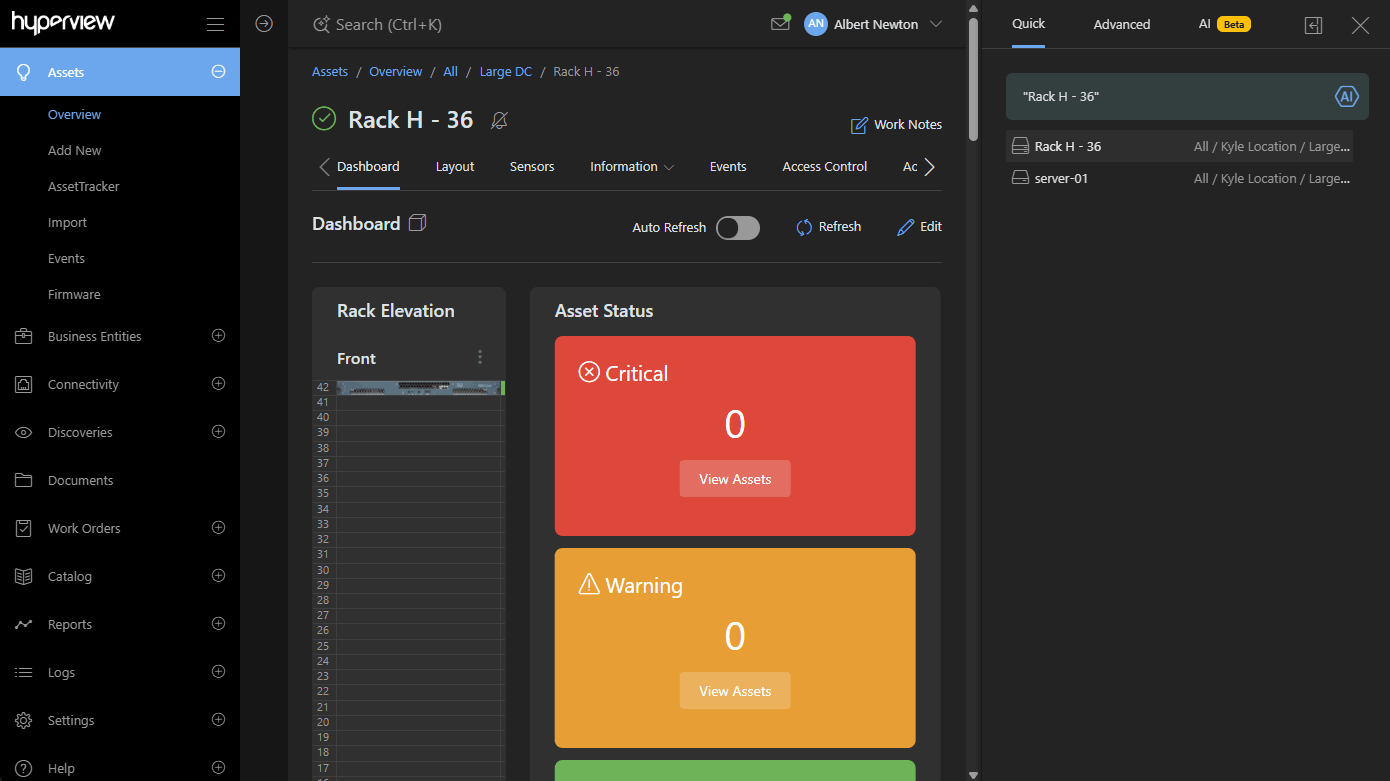Expand the Business Entities section
Viewport: 1390px width, 781px height.
pos(219,336)
